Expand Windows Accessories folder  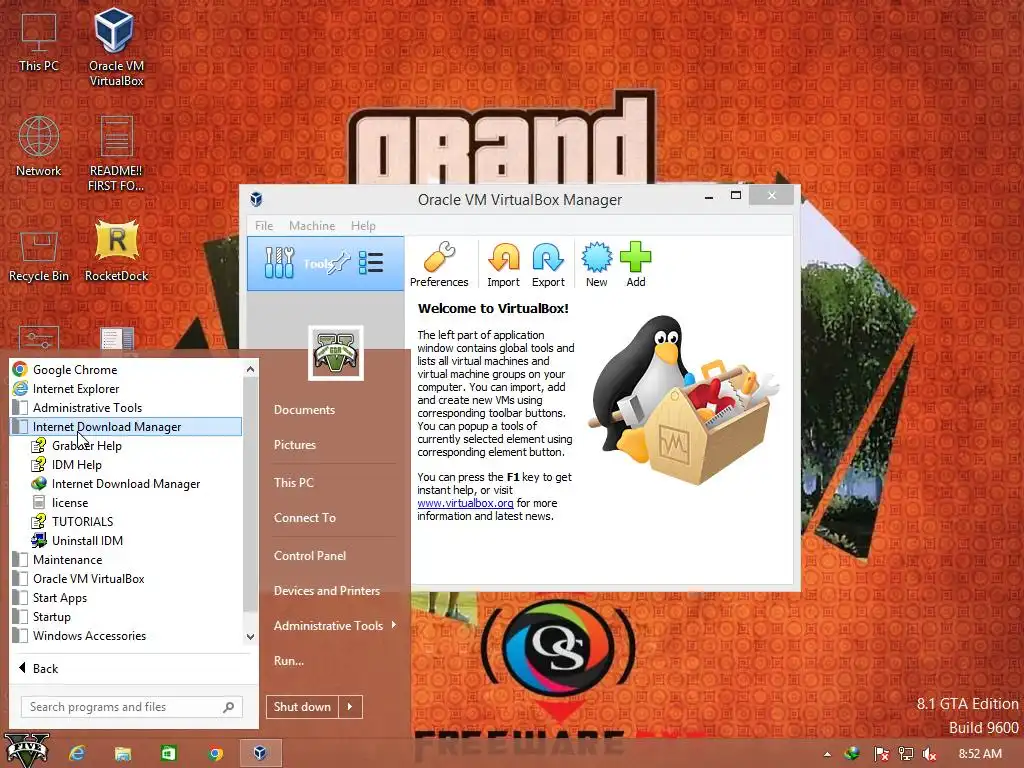(89, 635)
